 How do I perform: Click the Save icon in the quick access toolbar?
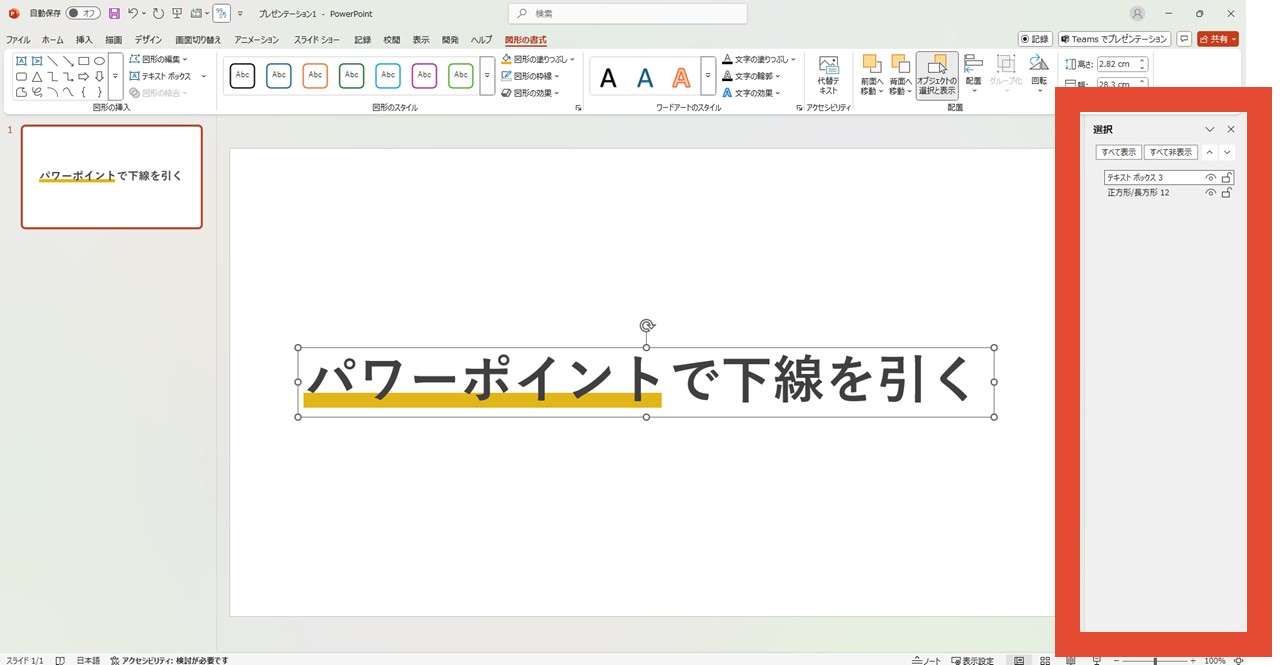tap(114, 14)
